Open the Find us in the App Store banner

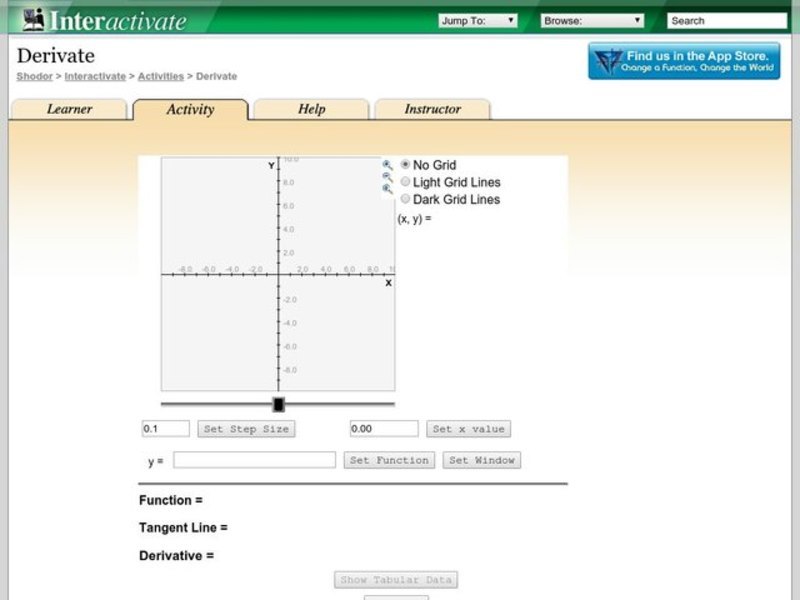coord(684,61)
